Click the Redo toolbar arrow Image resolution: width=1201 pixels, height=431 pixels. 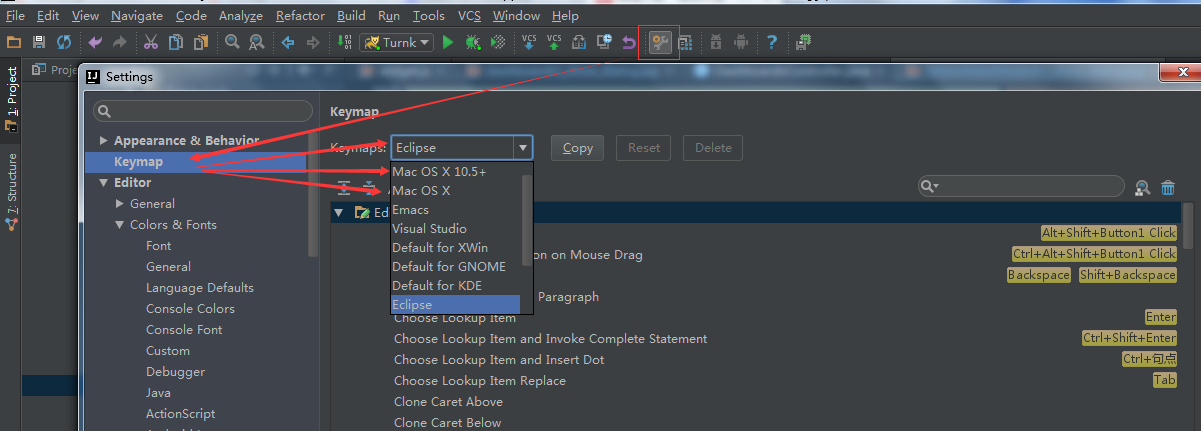tap(120, 42)
